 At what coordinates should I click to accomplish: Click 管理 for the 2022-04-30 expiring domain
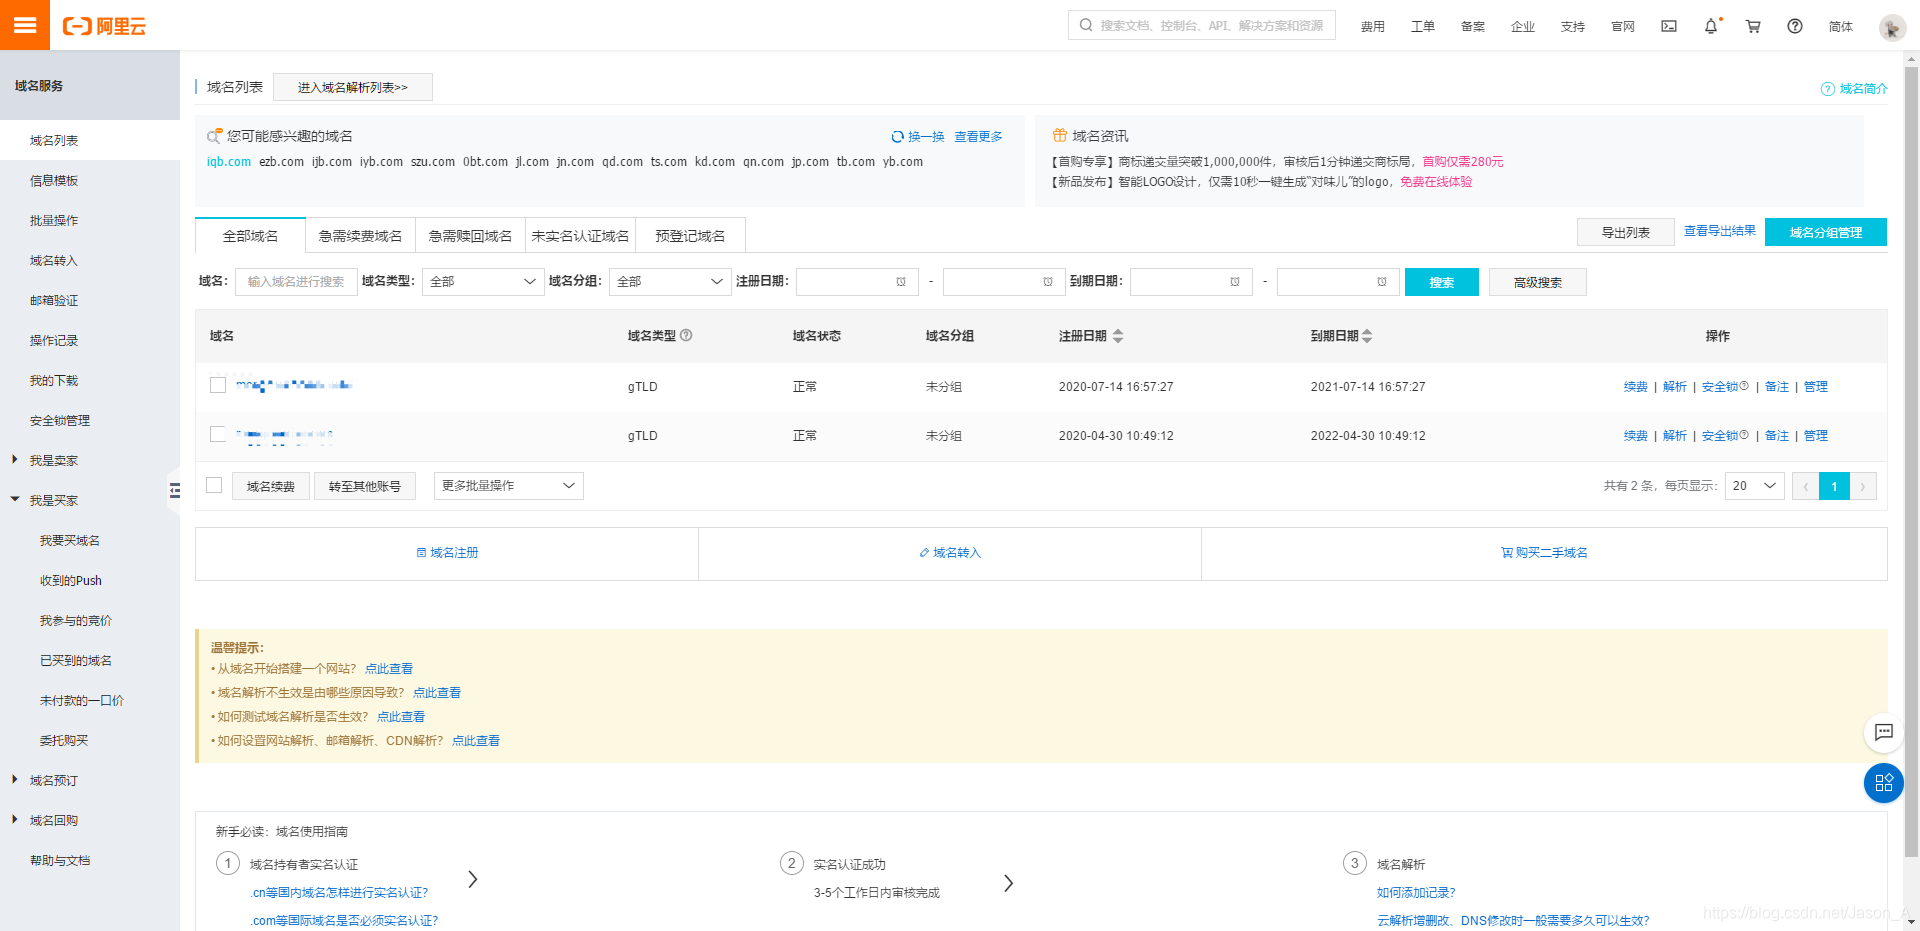point(1815,436)
